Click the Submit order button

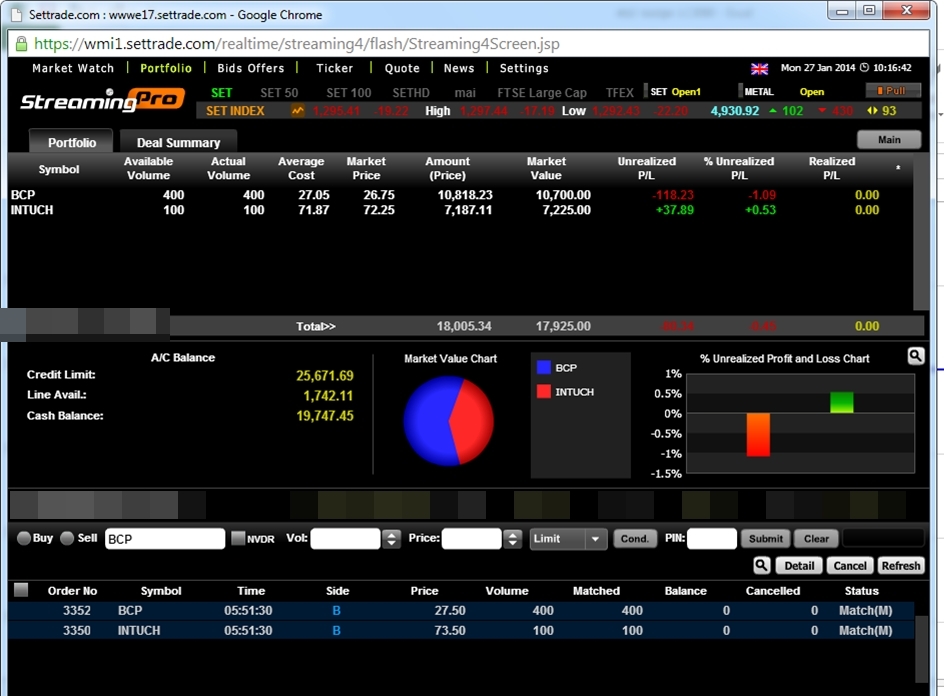coord(765,538)
